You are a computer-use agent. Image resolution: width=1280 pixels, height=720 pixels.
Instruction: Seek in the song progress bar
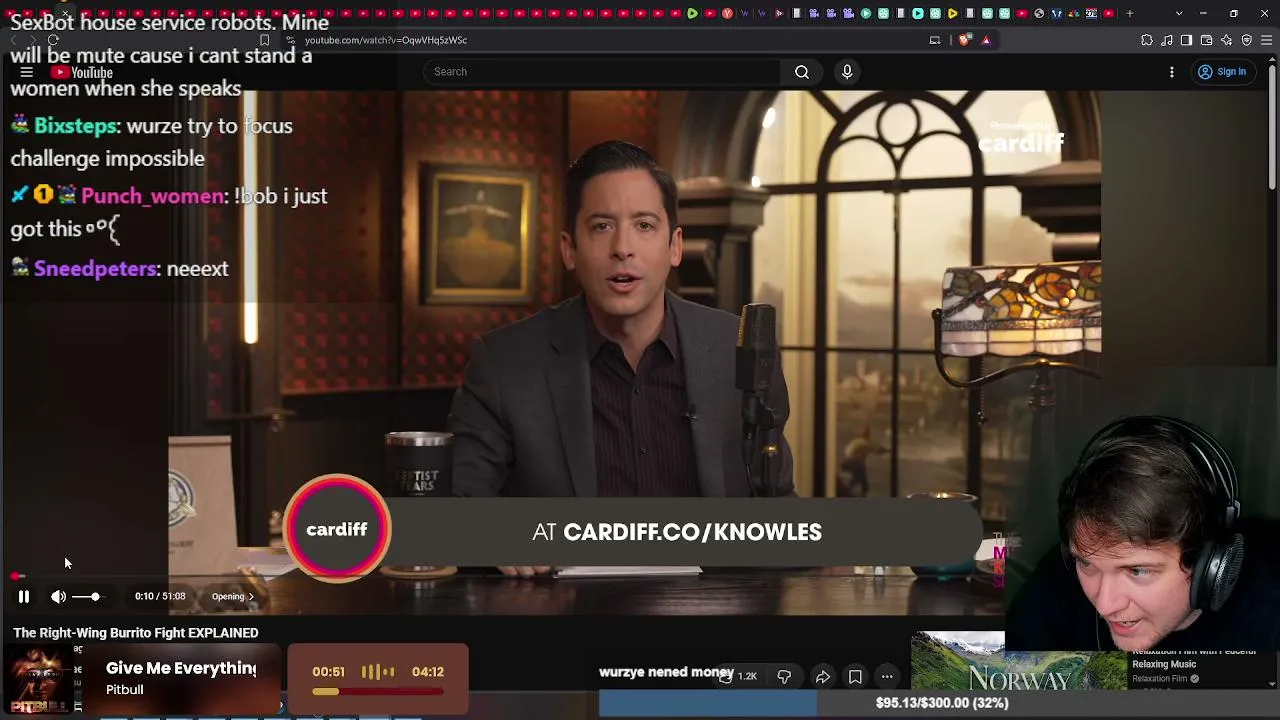(378, 691)
